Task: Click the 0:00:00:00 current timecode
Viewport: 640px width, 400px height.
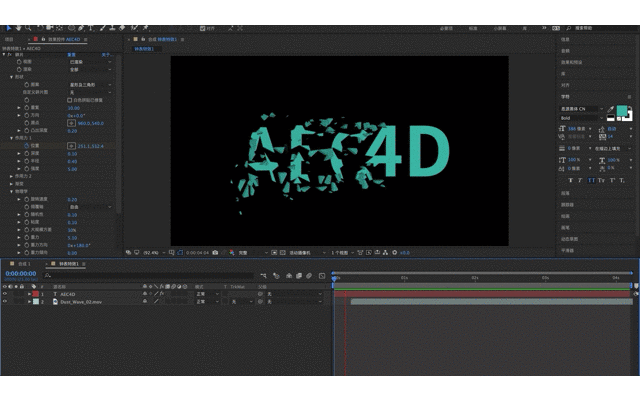Action: pyautogui.click(x=21, y=273)
